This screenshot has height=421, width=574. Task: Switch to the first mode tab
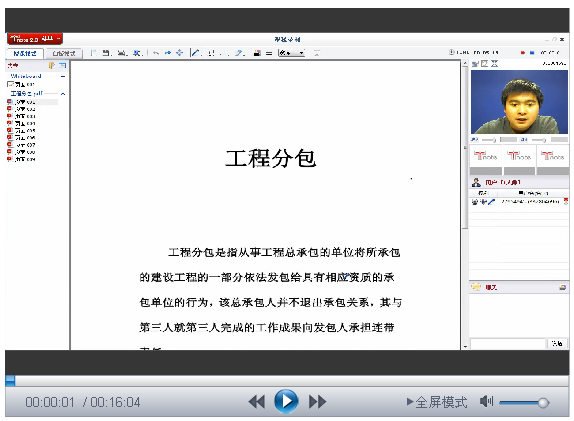[x=25, y=53]
